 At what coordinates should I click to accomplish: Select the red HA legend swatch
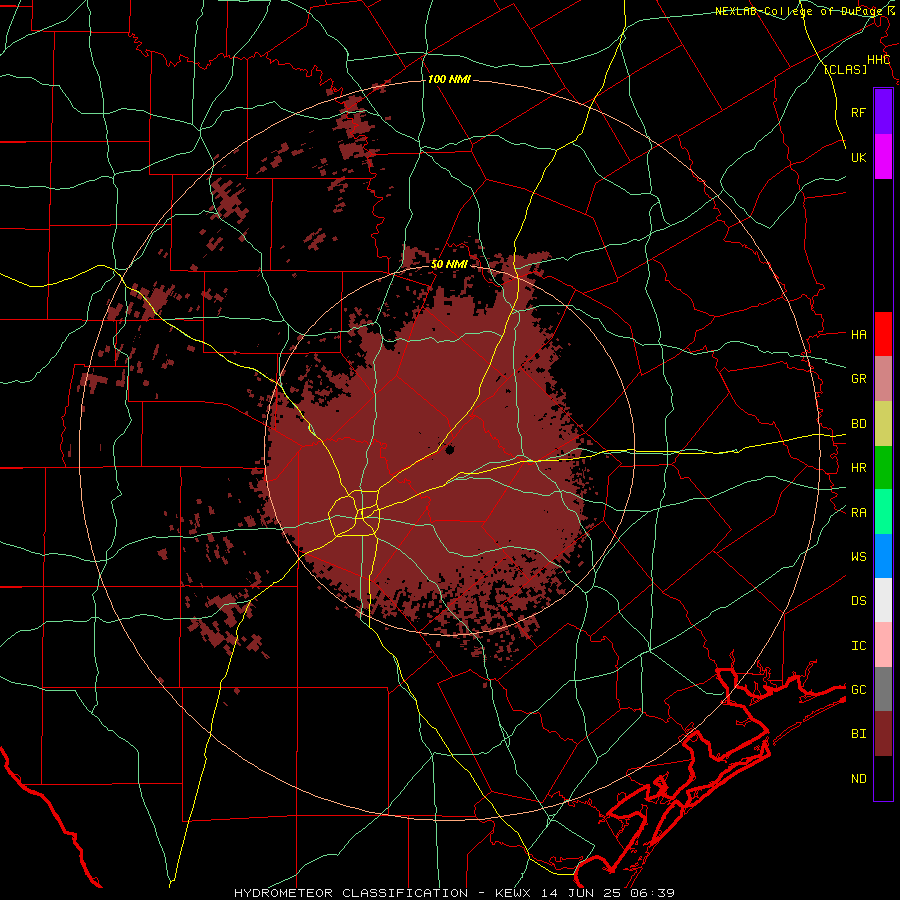point(883,334)
